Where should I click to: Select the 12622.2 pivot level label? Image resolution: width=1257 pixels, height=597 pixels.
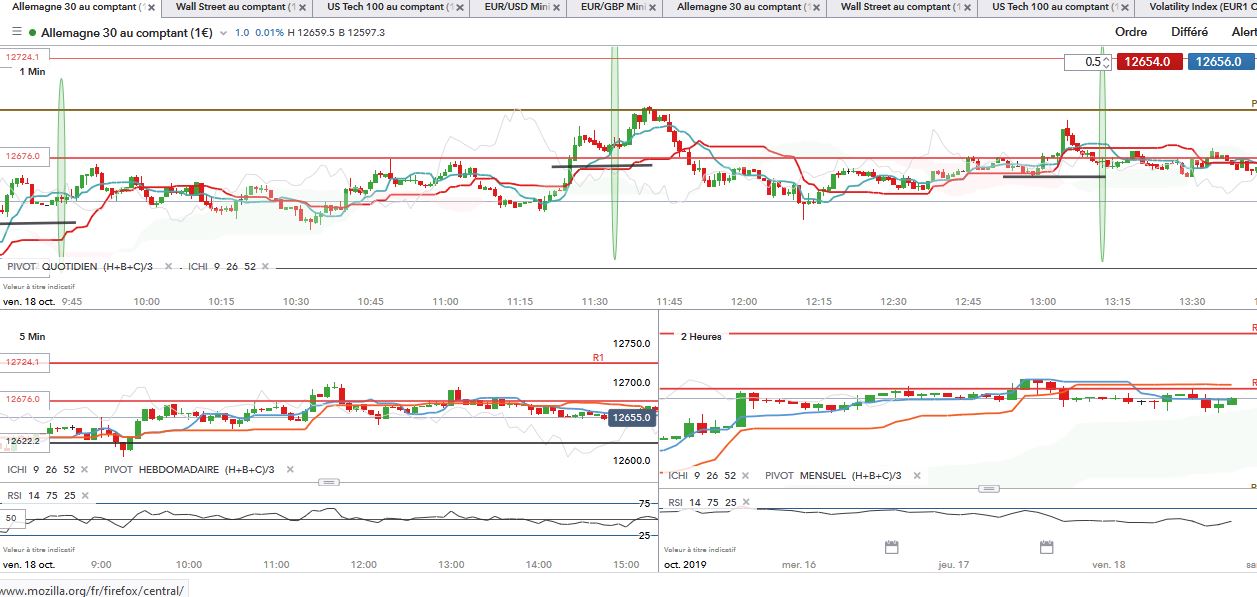click(x=22, y=441)
